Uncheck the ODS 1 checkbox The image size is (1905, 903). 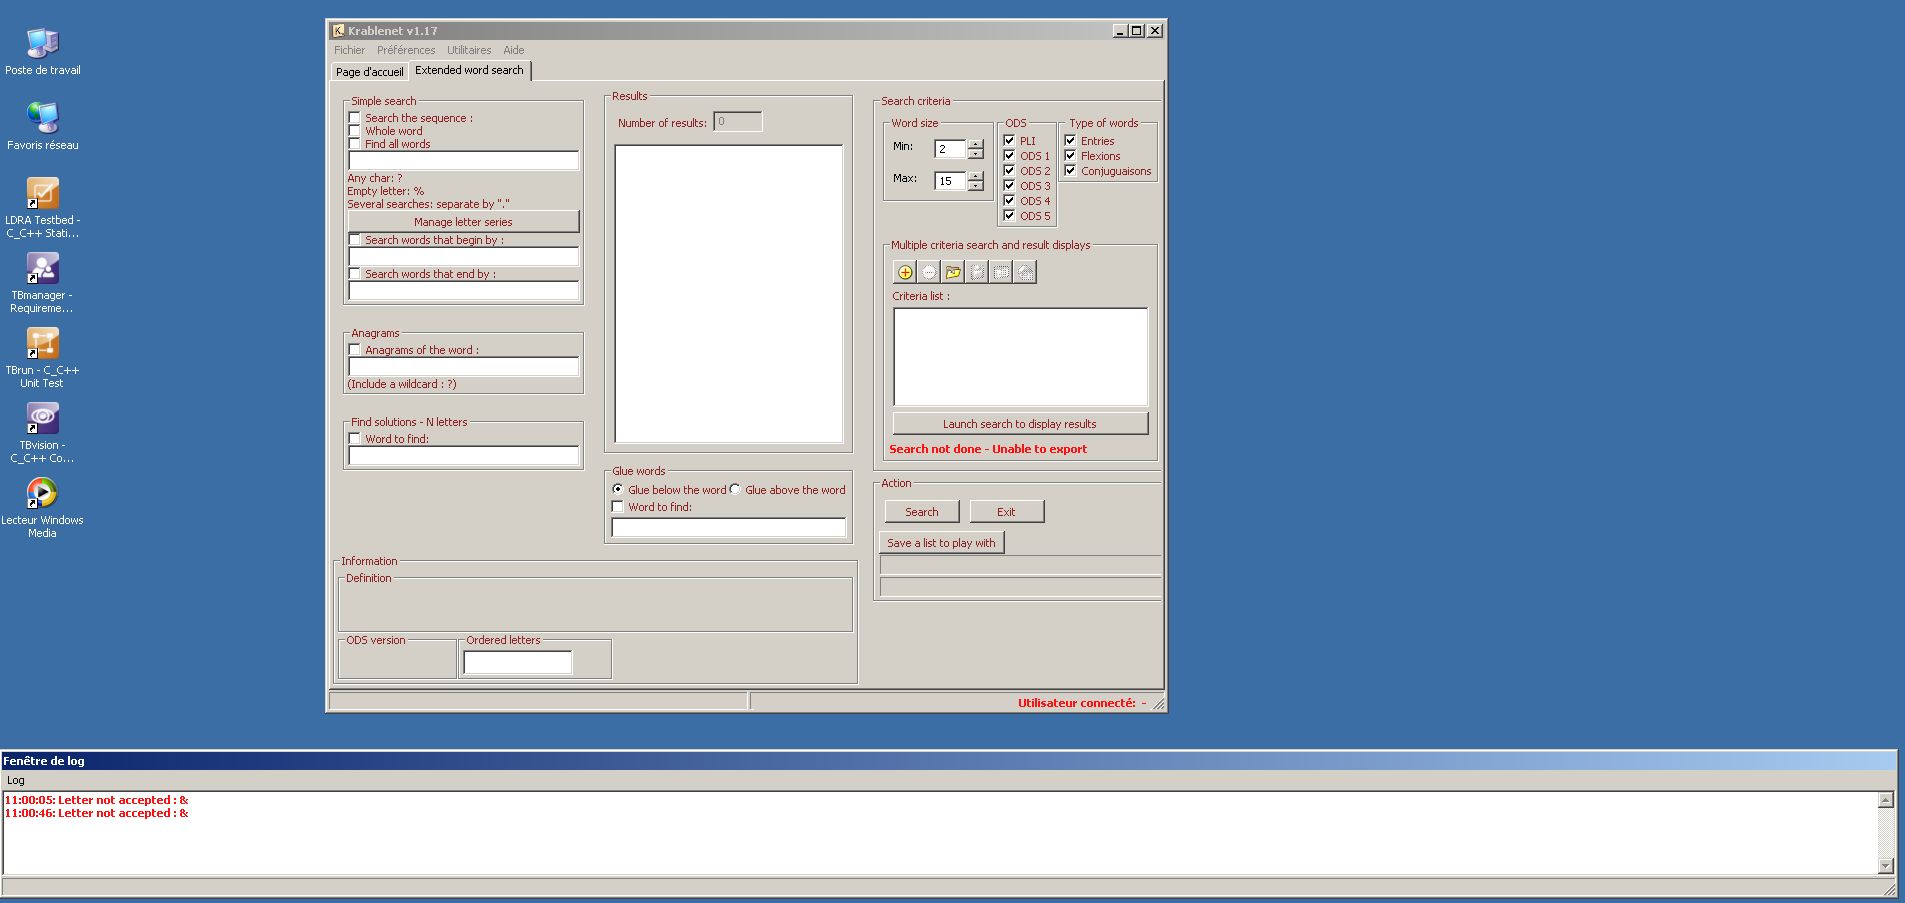(1009, 156)
